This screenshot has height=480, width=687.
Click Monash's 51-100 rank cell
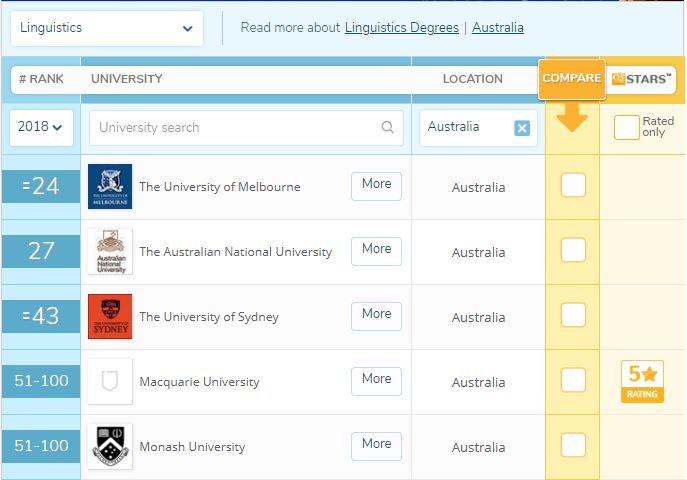click(x=41, y=446)
